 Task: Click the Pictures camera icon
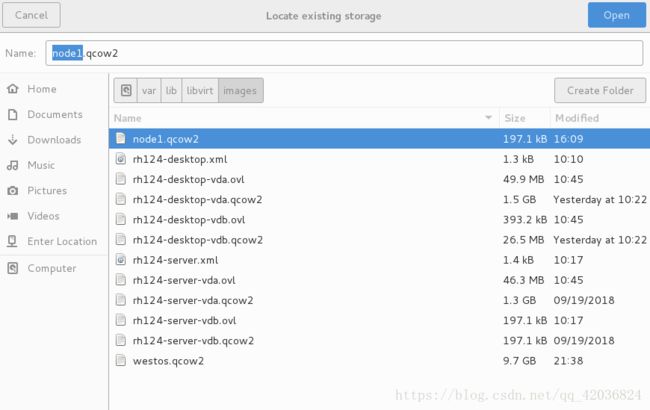[13, 191]
